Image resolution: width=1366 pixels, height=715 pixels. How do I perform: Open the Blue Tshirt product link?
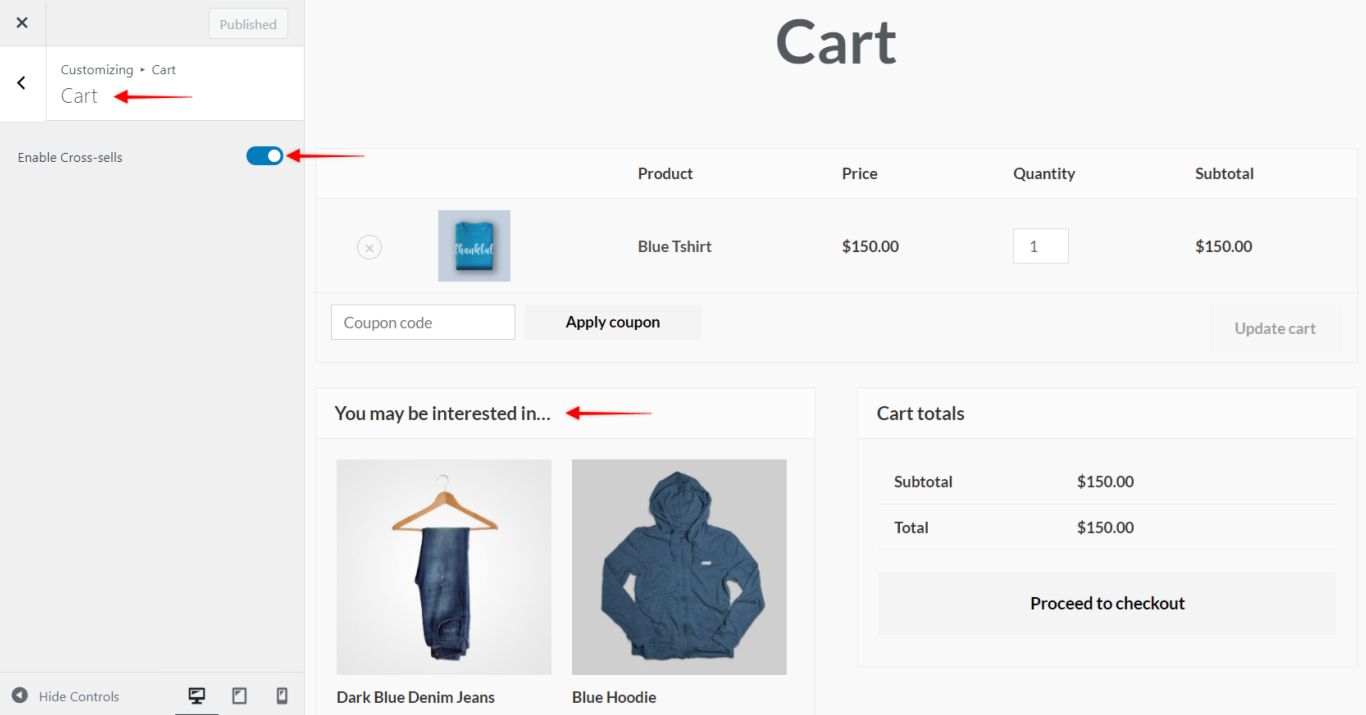pos(674,246)
